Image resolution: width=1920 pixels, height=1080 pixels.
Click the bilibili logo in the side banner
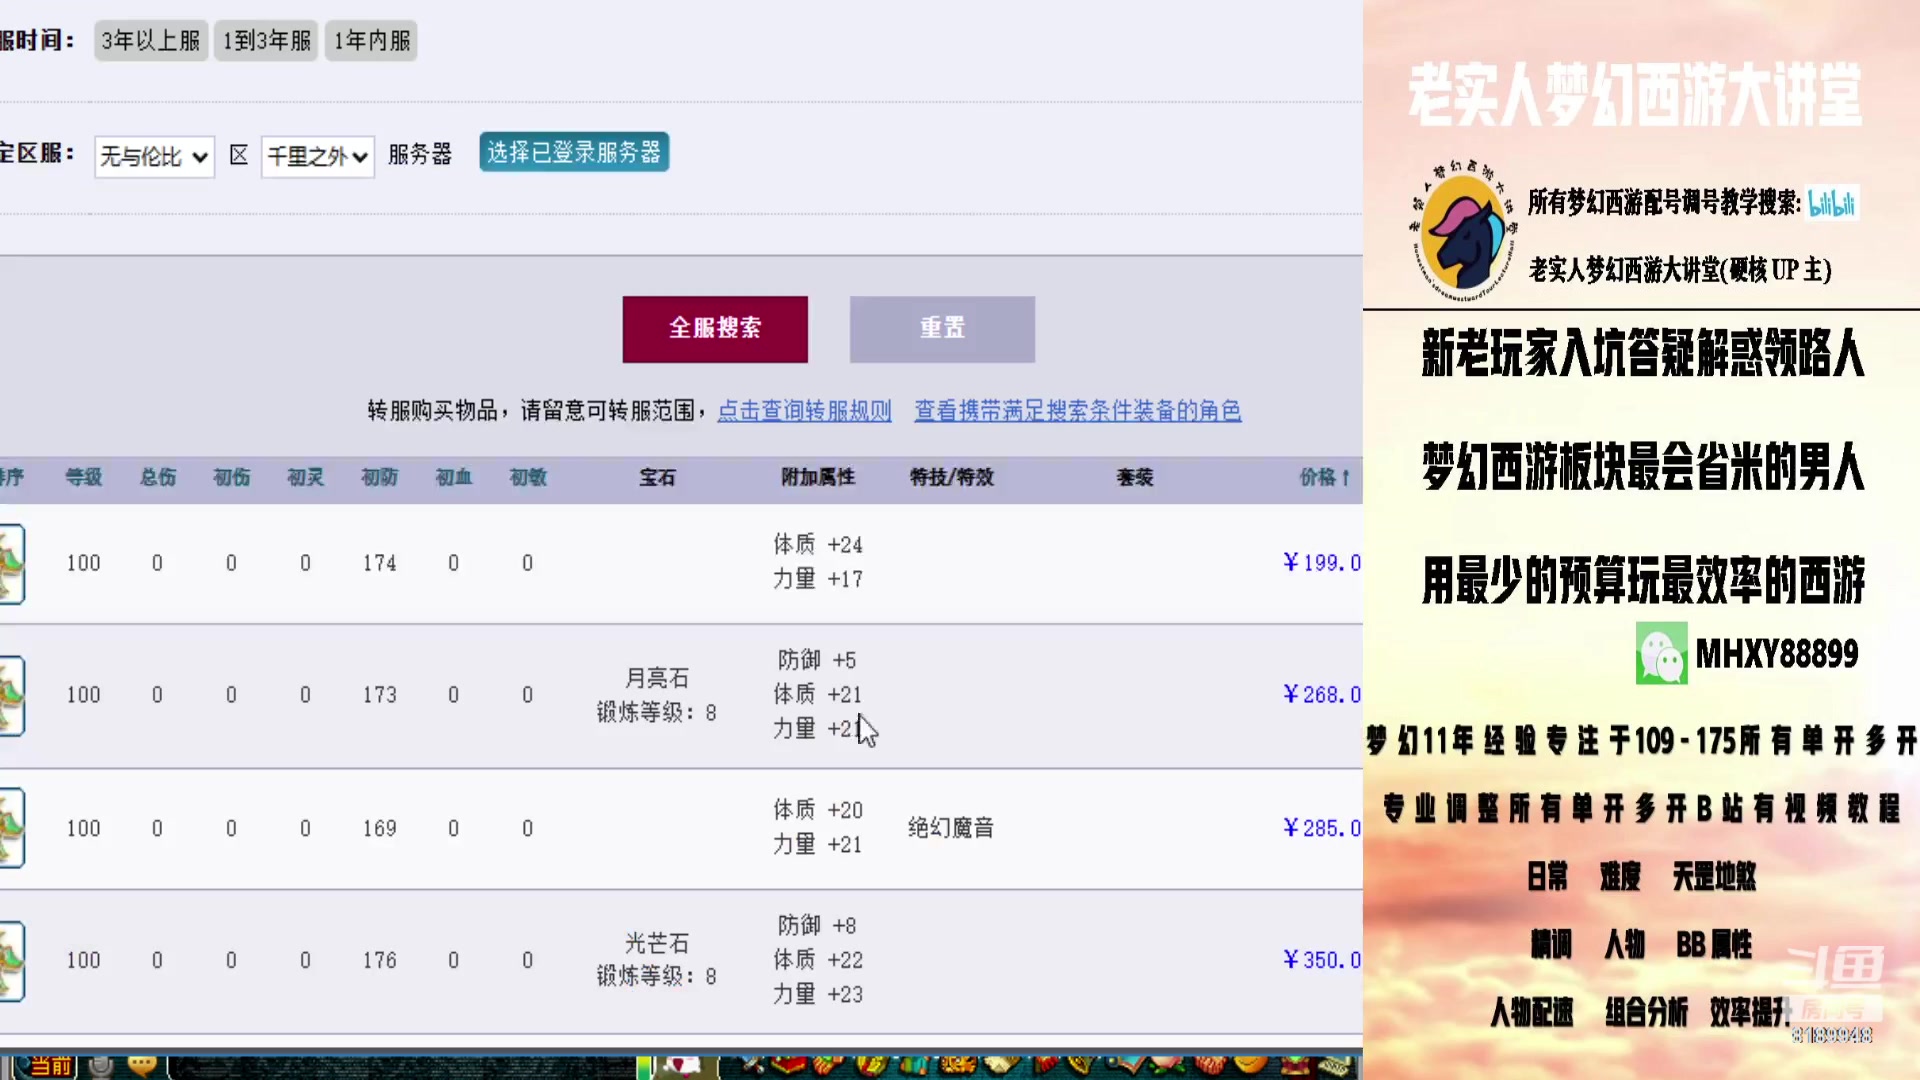tap(1832, 203)
